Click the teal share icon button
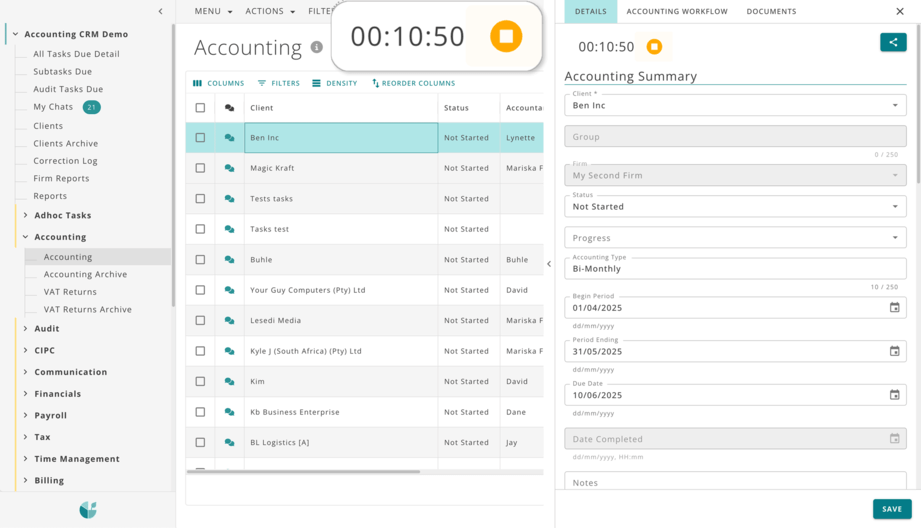The height and width of the screenshot is (528, 921). pyautogui.click(x=893, y=42)
